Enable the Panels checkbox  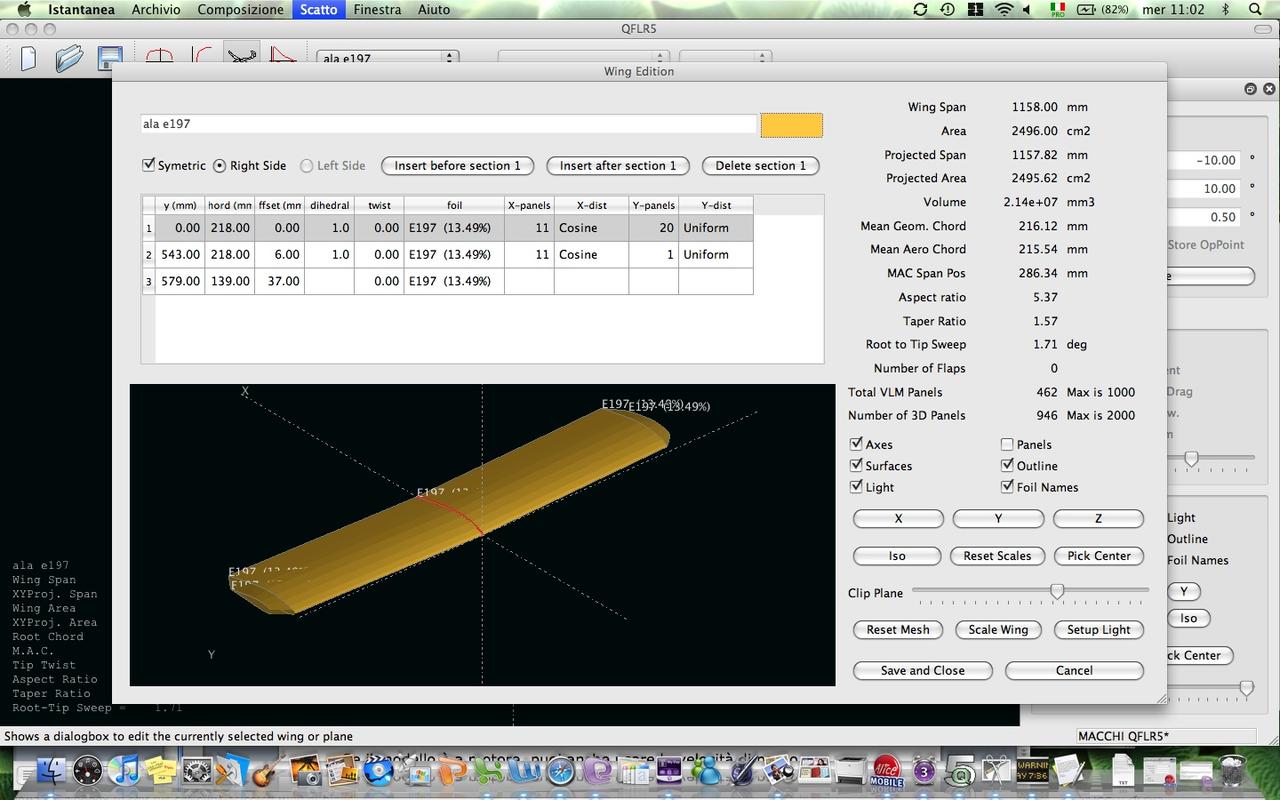coord(1007,444)
